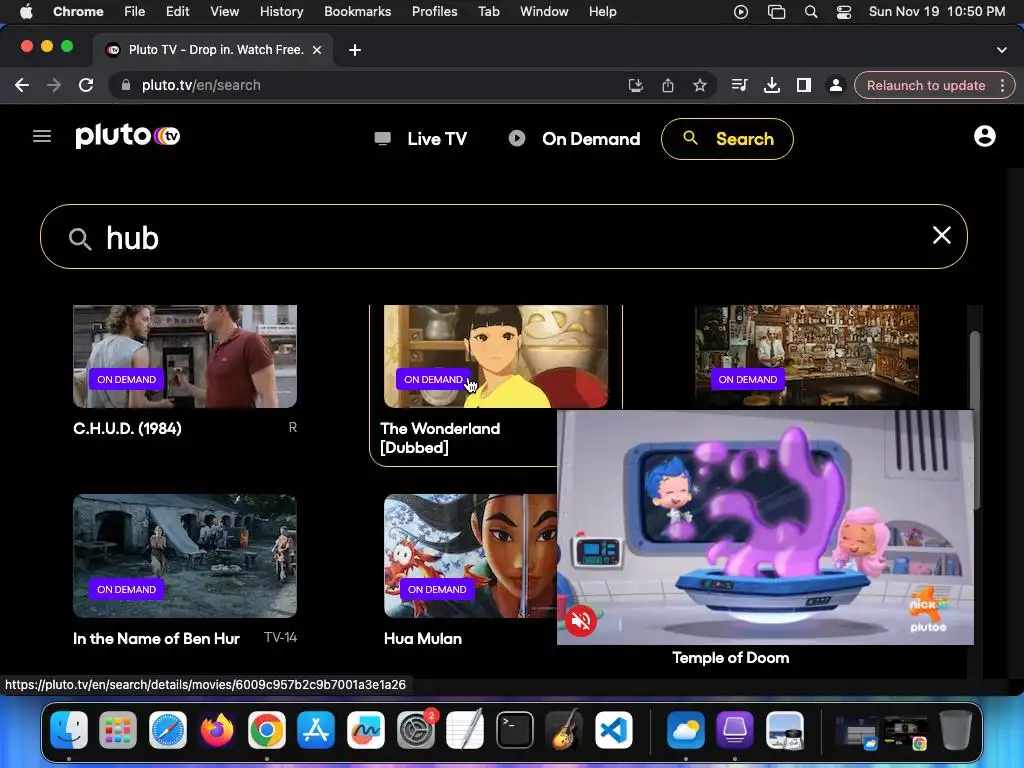Clear the search field with X
This screenshot has height=768, width=1024.
click(941, 235)
